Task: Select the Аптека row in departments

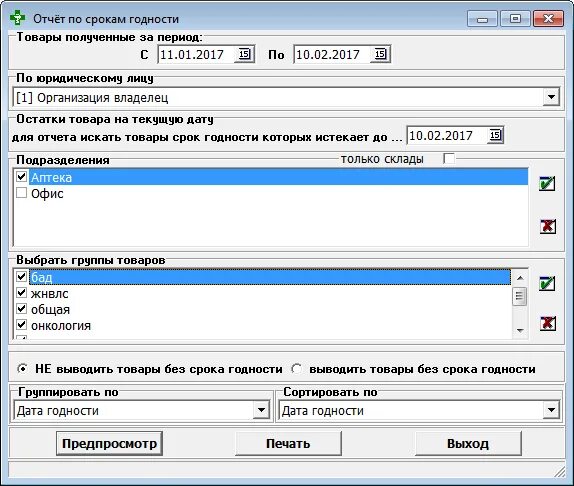Action: [x=271, y=177]
